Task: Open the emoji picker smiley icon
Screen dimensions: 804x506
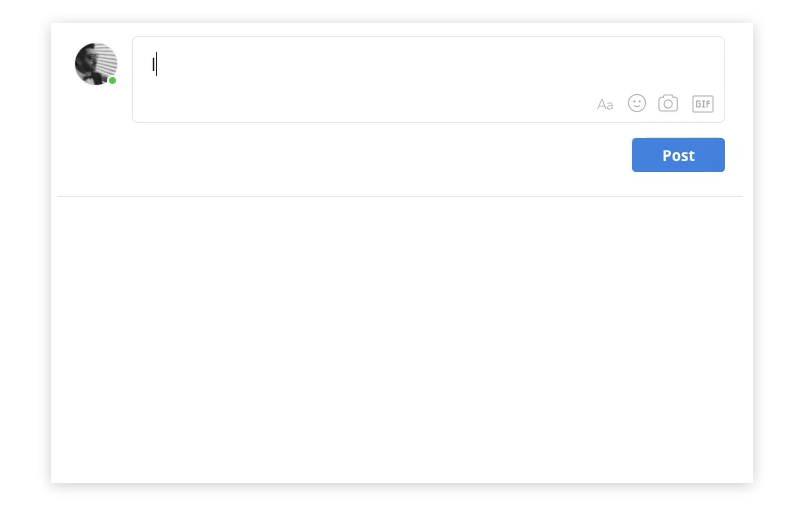Action: click(637, 103)
